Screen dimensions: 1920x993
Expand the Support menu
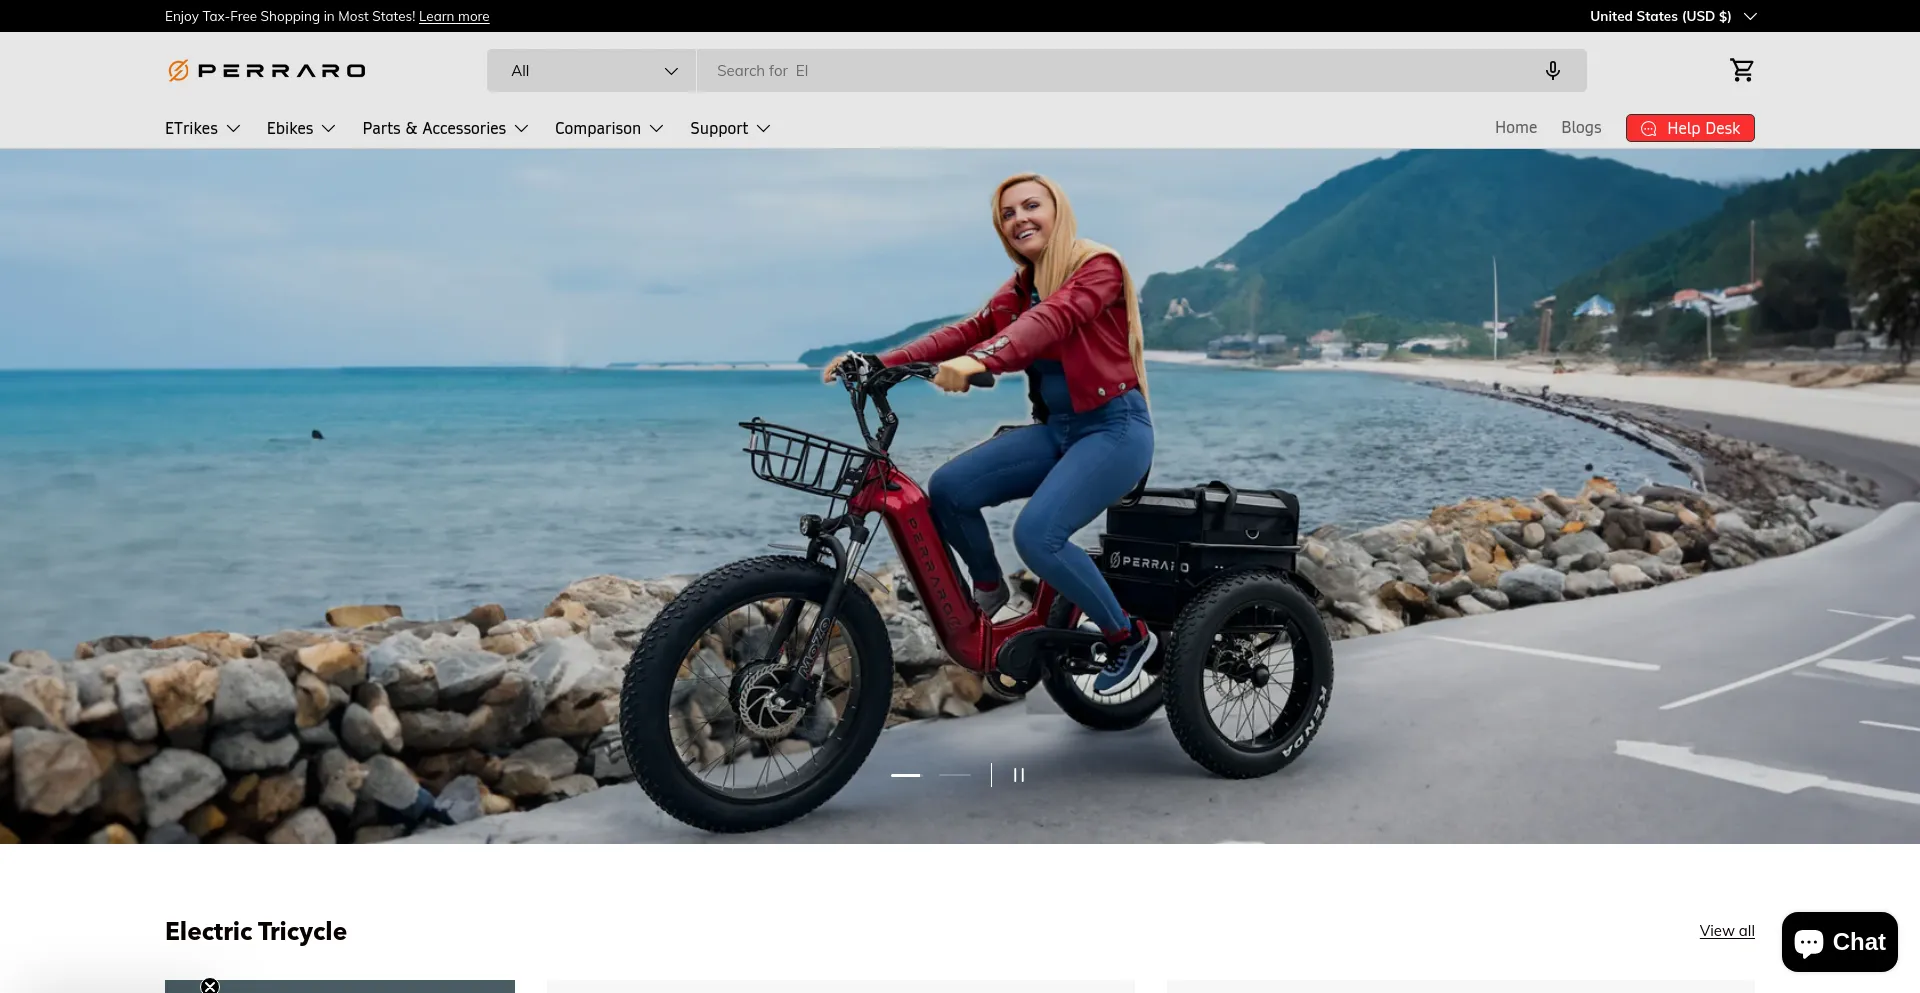(730, 128)
